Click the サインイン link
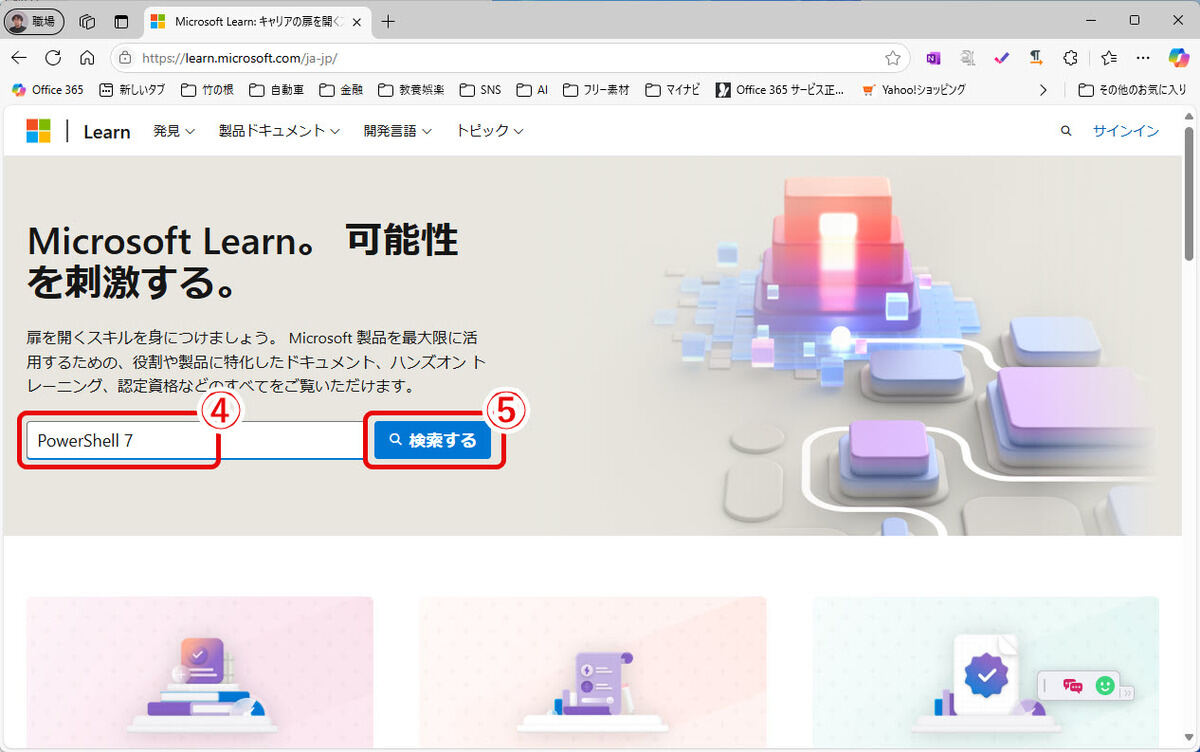Image resolution: width=1200 pixels, height=752 pixels. pos(1126,131)
